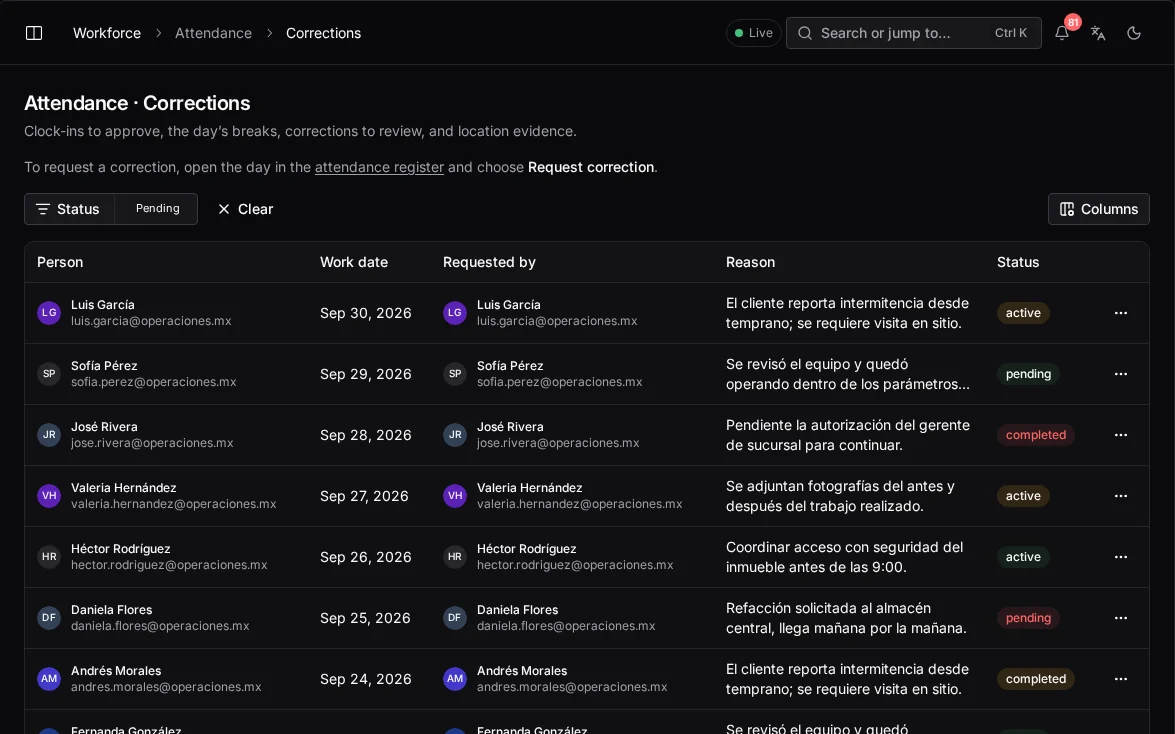Click the Pending filter value chip
This screenshot has height=734, width=1175.
[157, 208]
